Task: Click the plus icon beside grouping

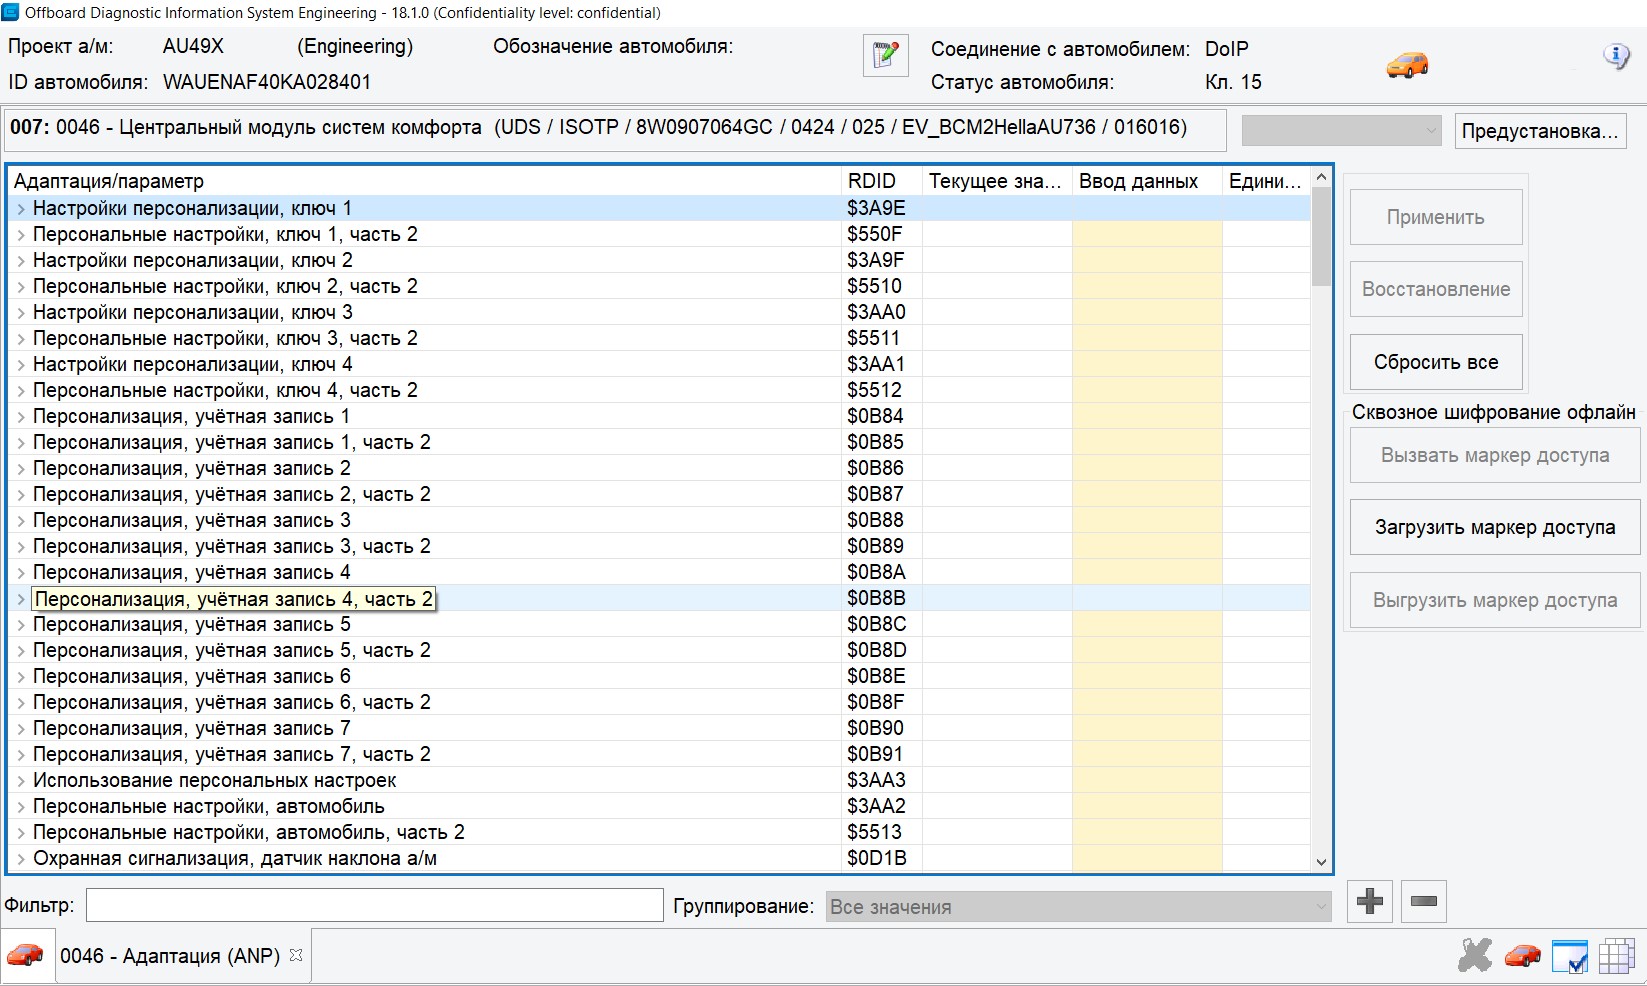Action: (1369, 902)
